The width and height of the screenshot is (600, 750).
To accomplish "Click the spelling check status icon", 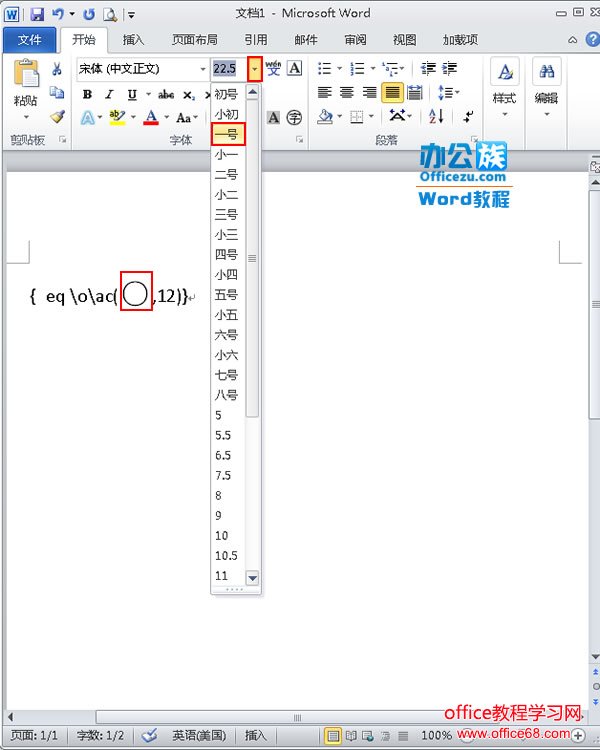I will click(x=149, y=735).
